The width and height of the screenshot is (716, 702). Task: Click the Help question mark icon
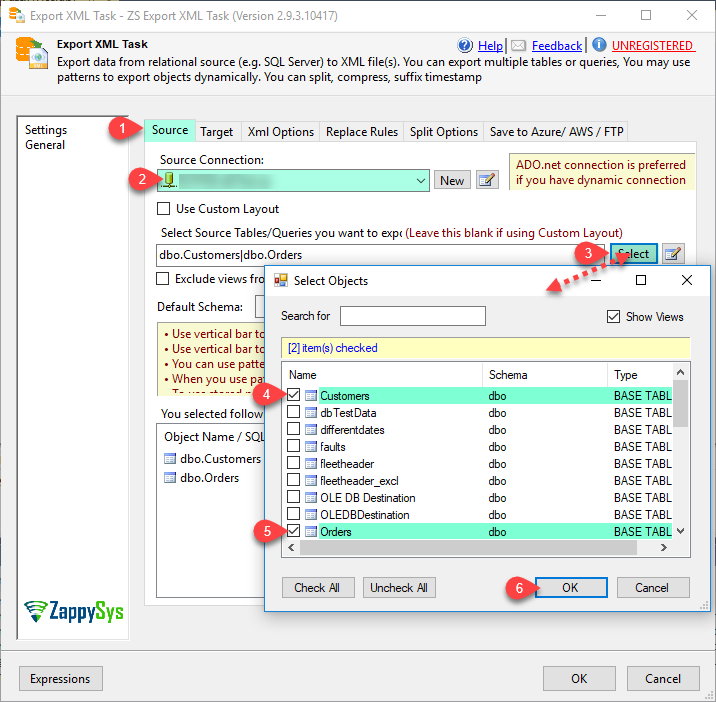[465, 45]
